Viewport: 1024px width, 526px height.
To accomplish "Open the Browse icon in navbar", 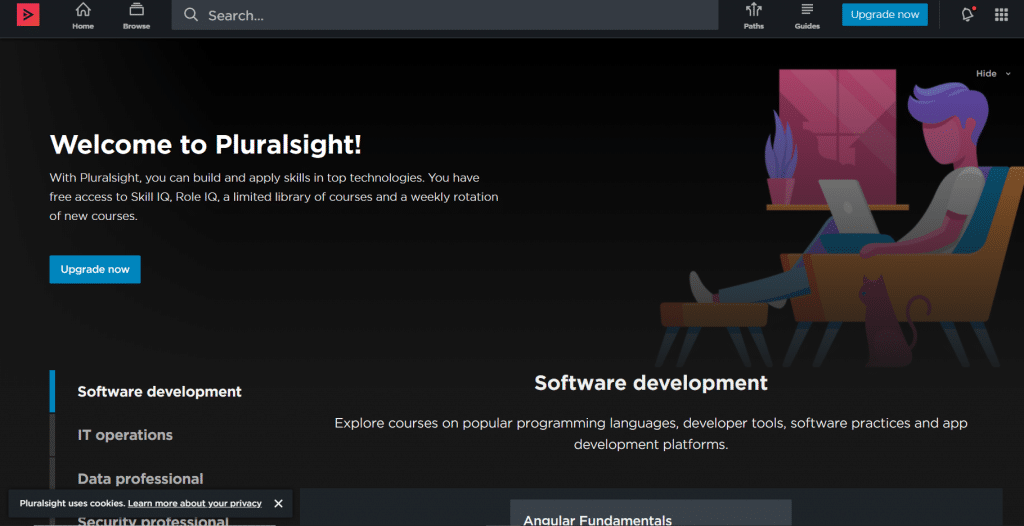I will [x=136, y=16].
